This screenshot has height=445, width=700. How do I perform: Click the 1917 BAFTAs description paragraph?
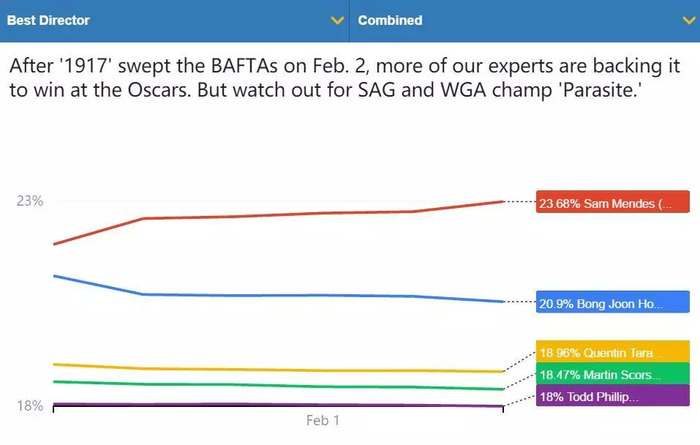coord(345,78)
